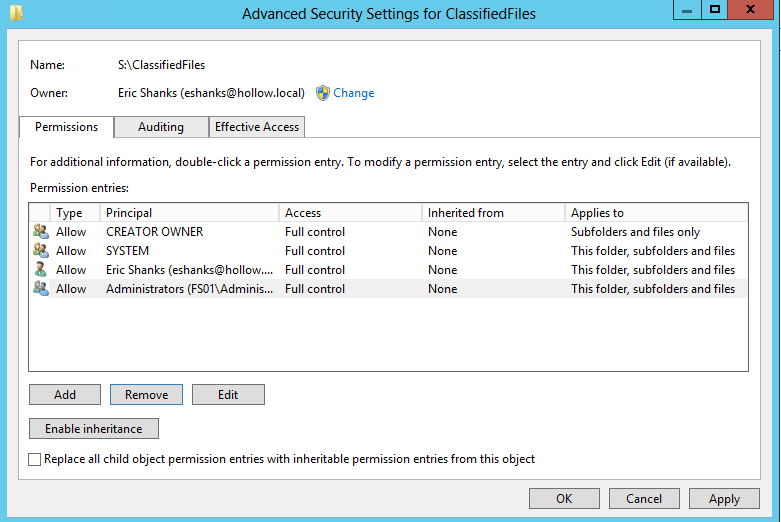
Task: Open the Effective Access tab
Action: point(257,127)
